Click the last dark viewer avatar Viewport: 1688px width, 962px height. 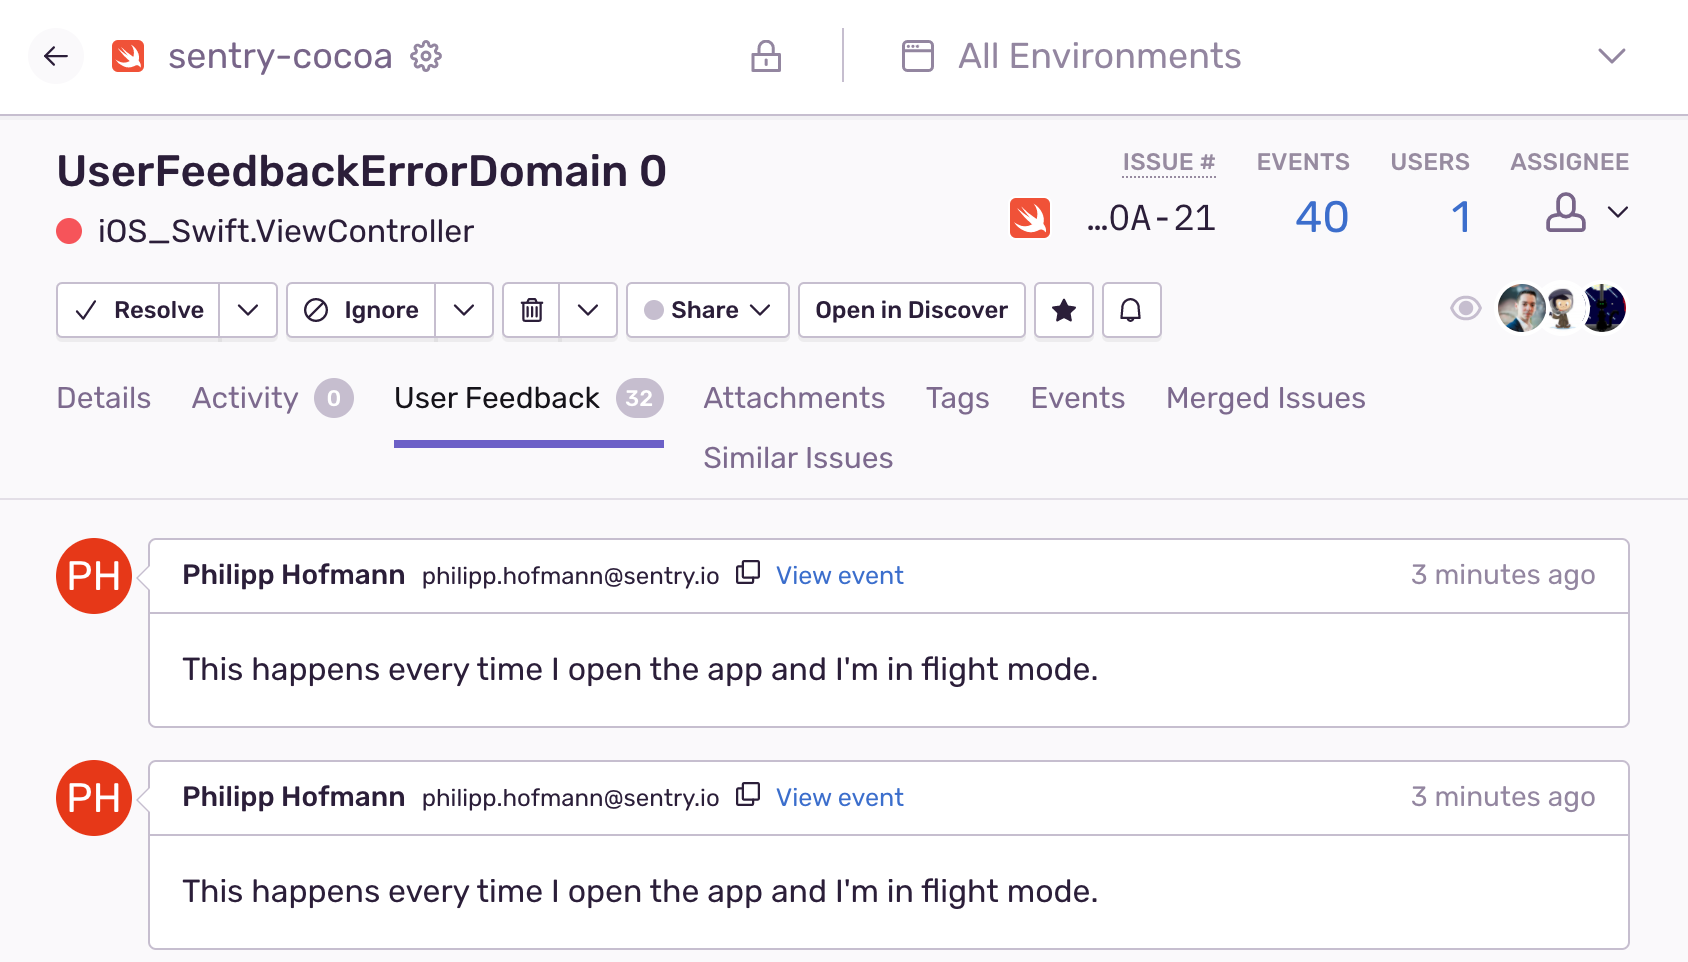click(x=1604, y=308)
